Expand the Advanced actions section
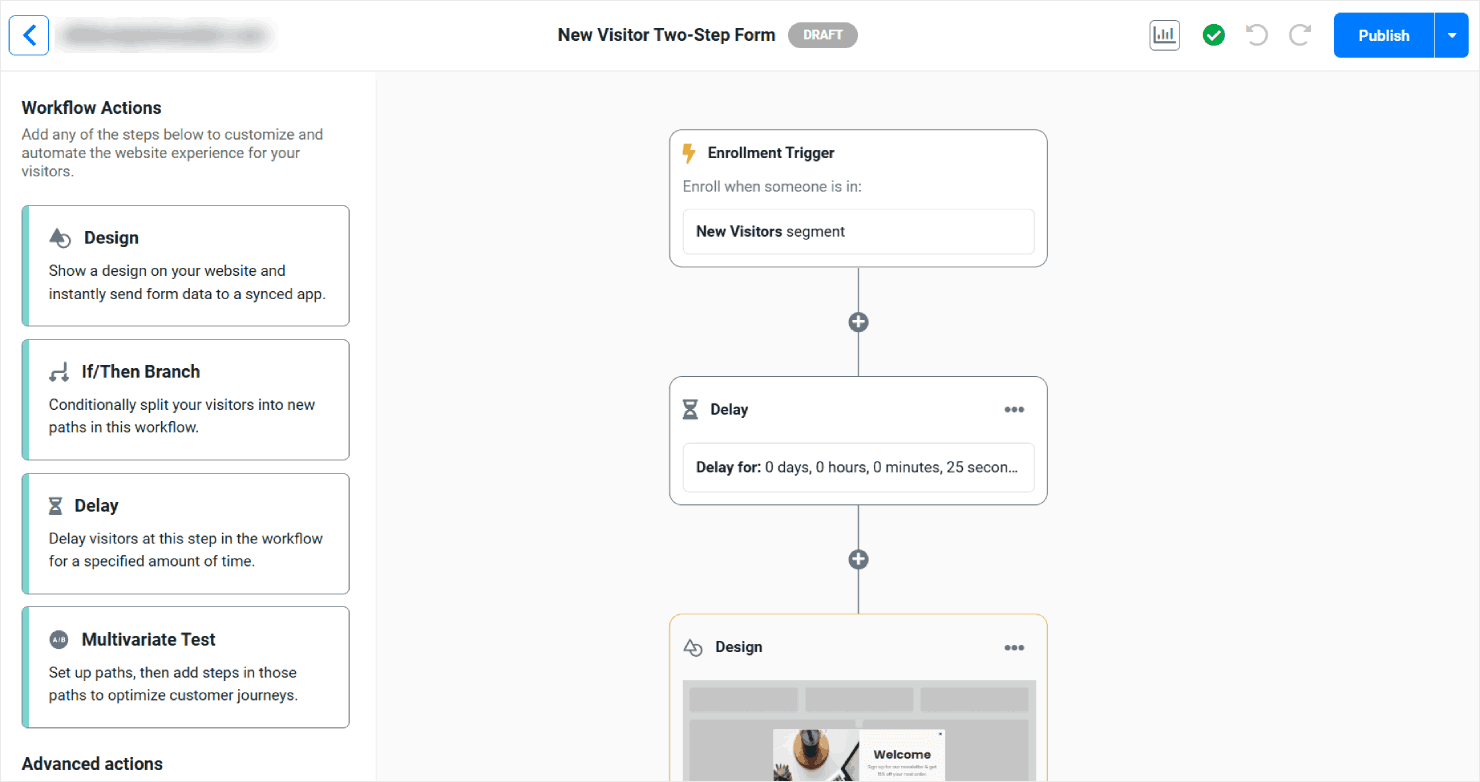The image size is (1480, 782). coord(91,763)
